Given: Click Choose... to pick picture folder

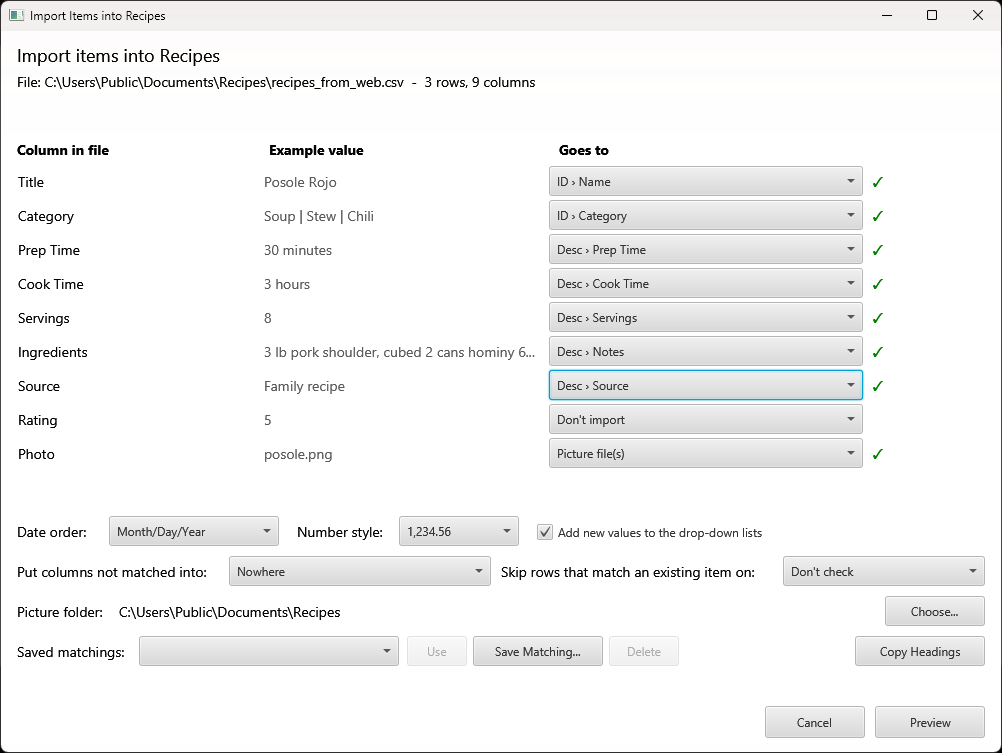Looking at the screenshot, I should coord(934,612).
